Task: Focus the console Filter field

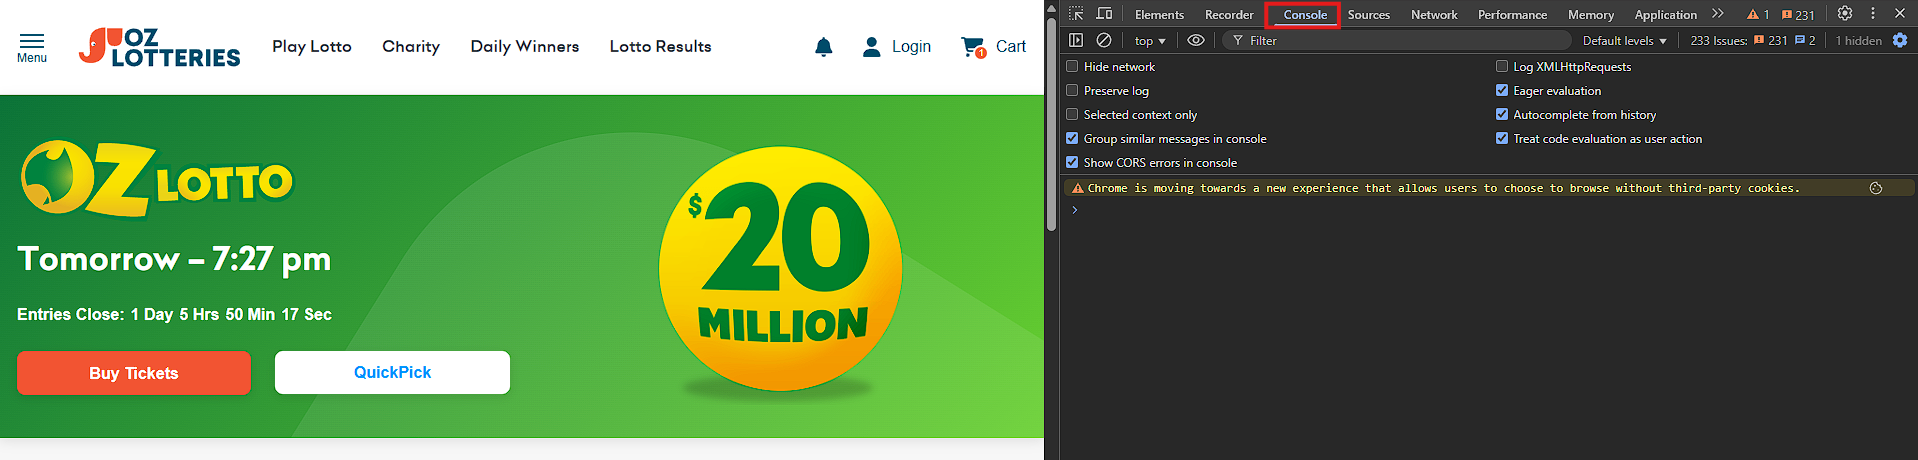Action: click(1396, 40)
